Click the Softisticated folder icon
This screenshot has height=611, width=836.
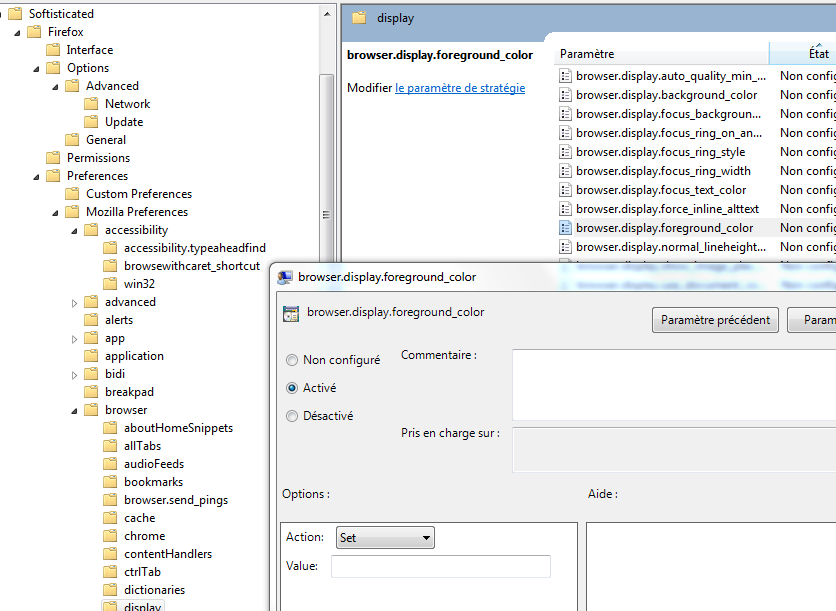tap(15, 13)
